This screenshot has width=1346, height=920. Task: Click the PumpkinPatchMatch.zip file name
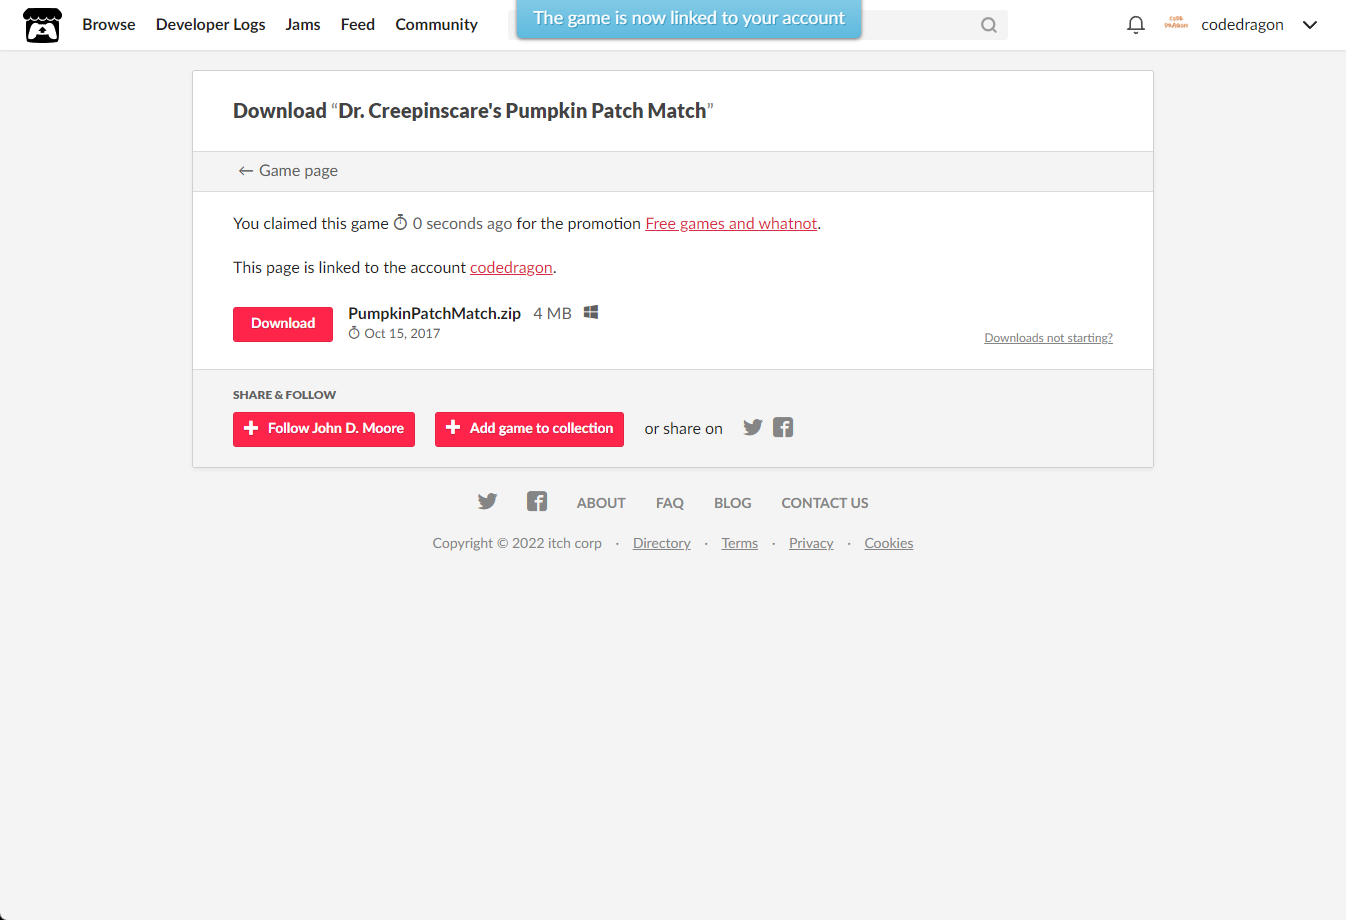(x=434, y=313)
